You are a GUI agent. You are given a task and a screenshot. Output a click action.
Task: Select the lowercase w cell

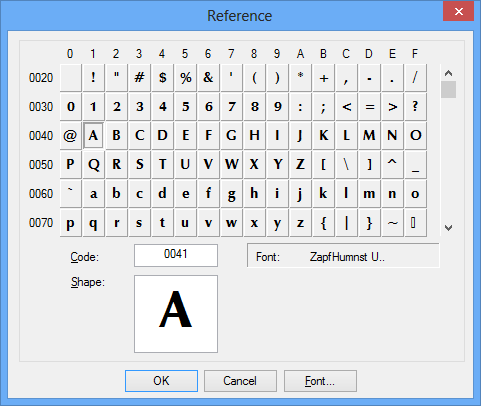231,223
